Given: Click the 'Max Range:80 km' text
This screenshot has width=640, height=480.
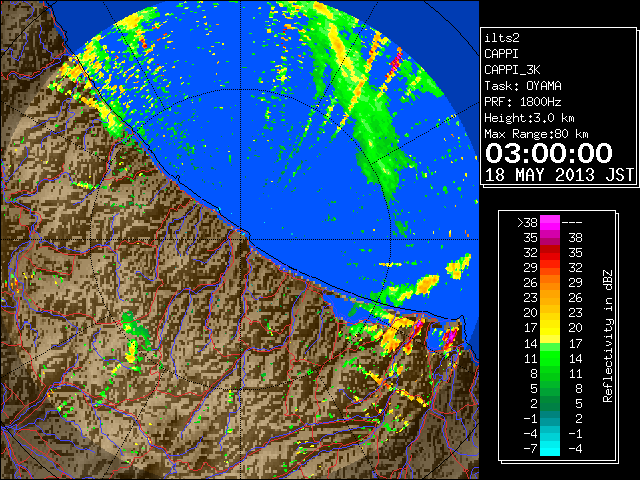Looking at the screenshot, I should tap(536, 134).
